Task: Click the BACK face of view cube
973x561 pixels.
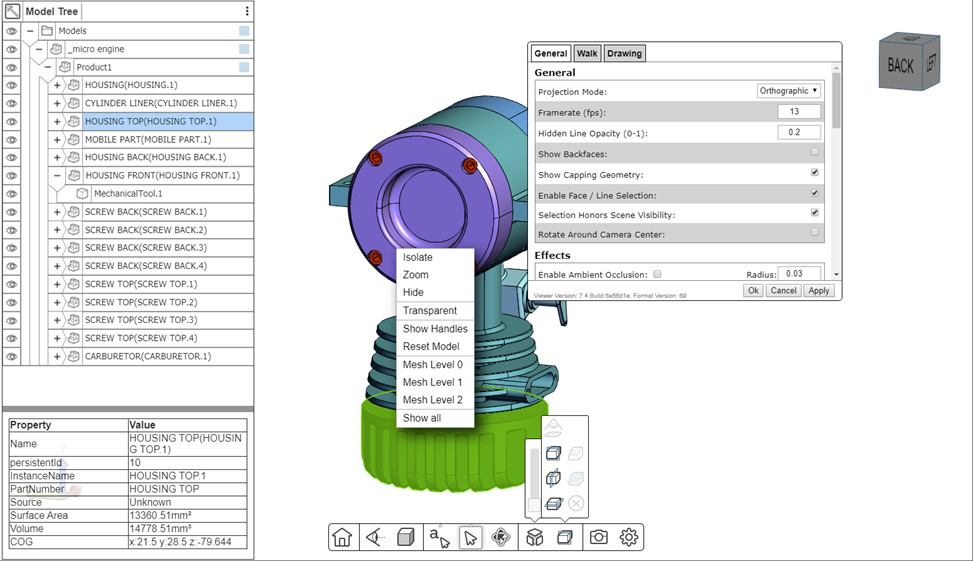Action: point(900,66)
